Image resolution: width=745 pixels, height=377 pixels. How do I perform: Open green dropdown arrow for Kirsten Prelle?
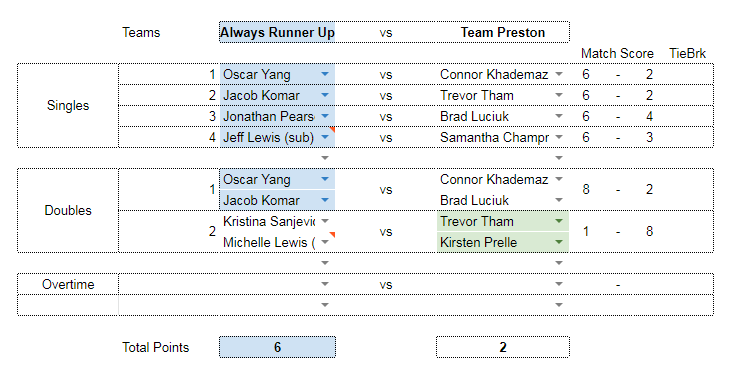[559, 242]
